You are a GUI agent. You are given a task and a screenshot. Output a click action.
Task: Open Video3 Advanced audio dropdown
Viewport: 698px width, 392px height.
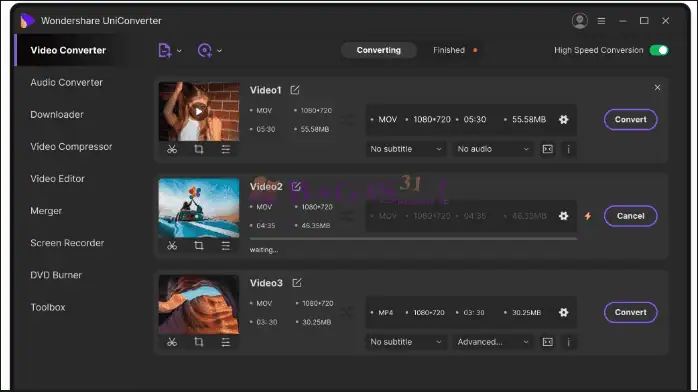(493, 342)
